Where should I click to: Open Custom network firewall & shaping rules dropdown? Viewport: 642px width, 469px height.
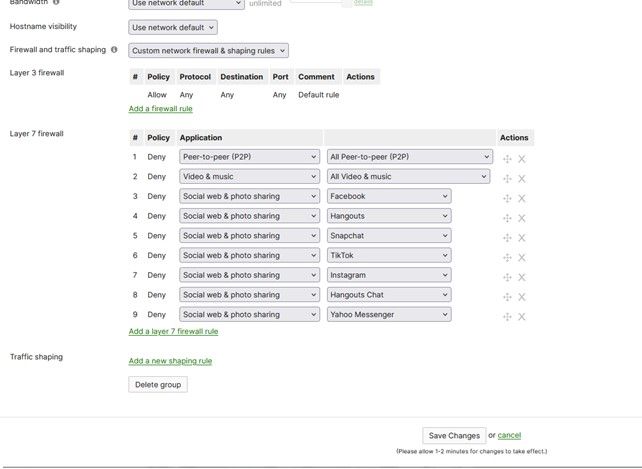coord(208,51)
